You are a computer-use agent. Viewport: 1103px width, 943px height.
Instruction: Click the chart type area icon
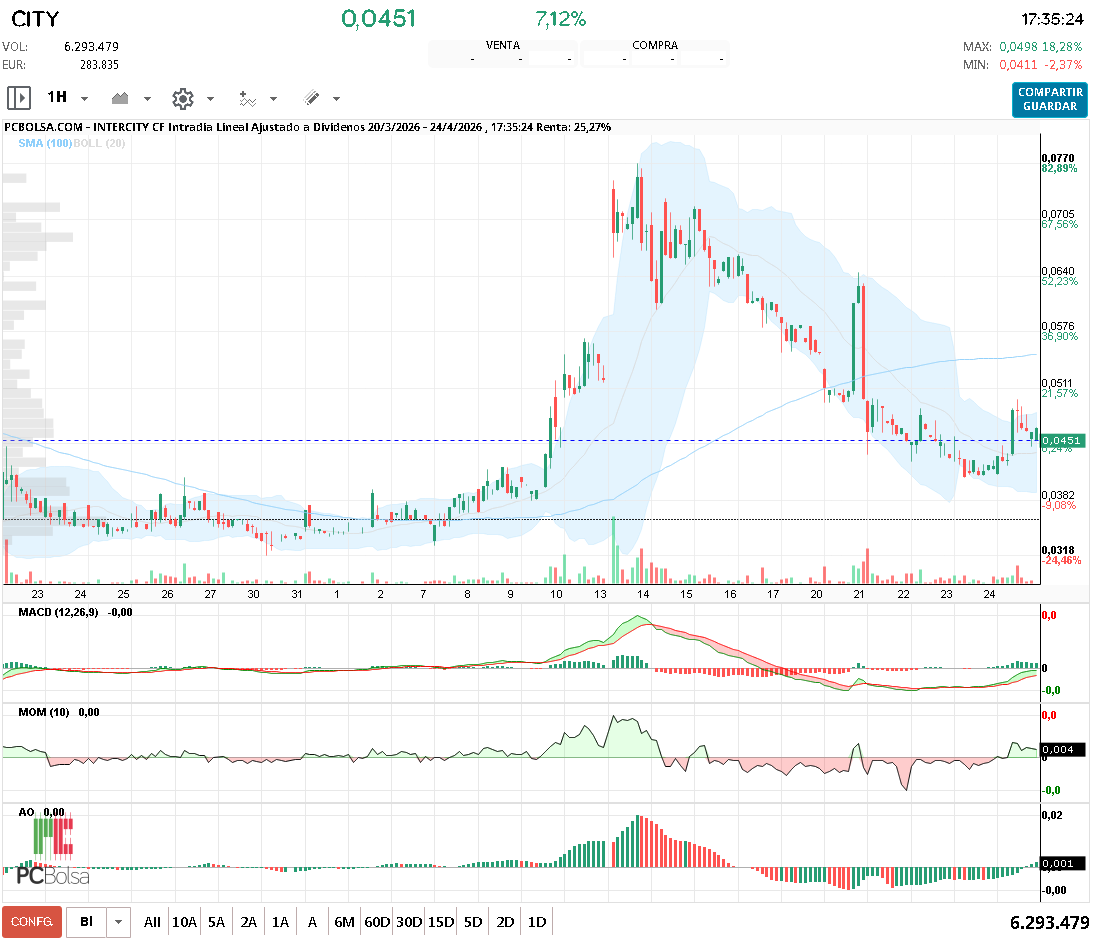coord(121,98)
